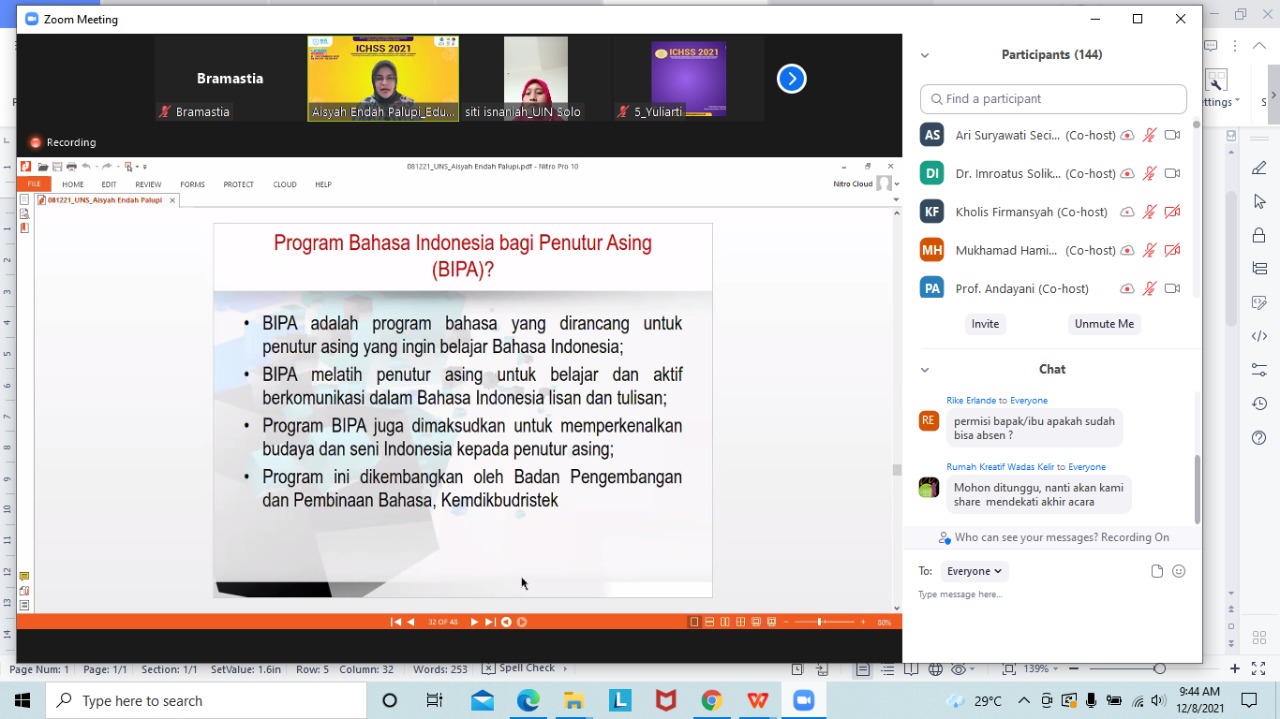Click the chat panel scrollbar
The height and width of the screenshot is (719, 1280).
1197,489
